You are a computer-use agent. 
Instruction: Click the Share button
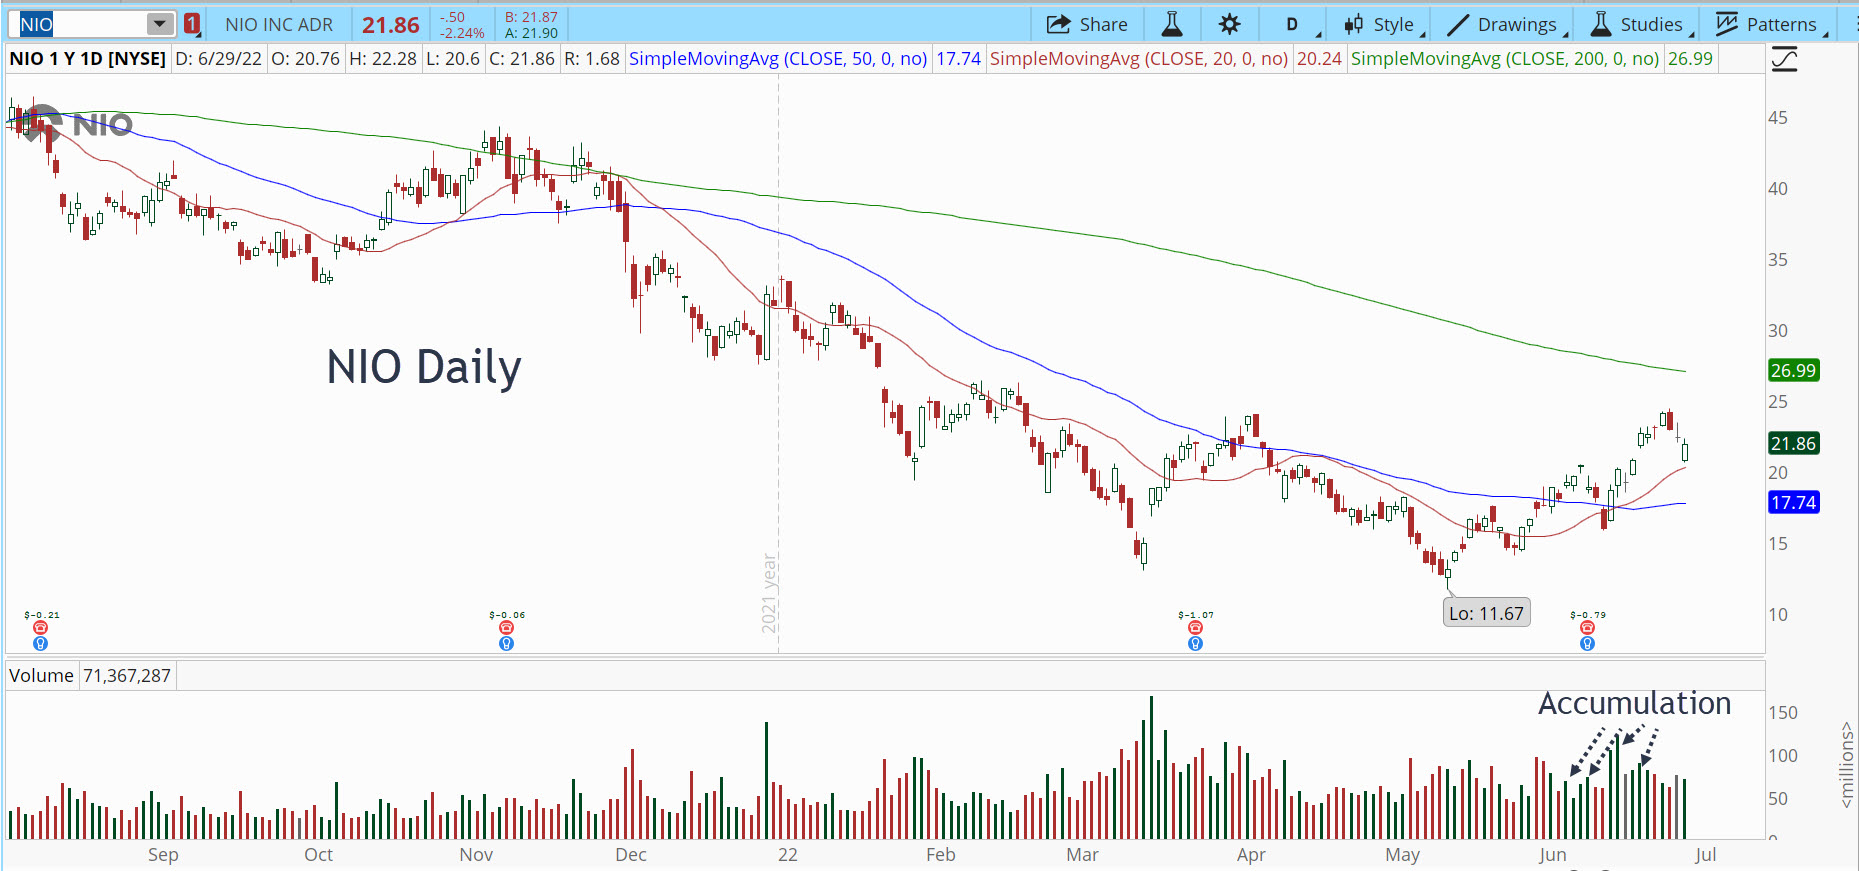coord(1087,24)
